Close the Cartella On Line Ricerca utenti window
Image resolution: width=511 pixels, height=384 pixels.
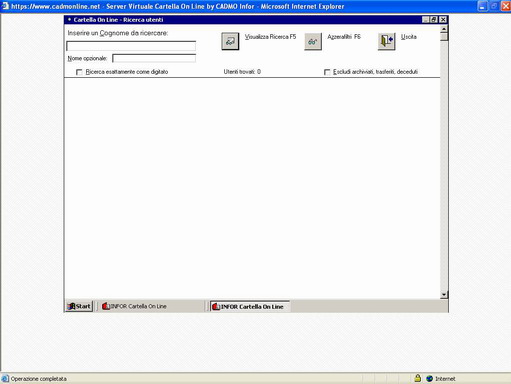pos(443,20)
